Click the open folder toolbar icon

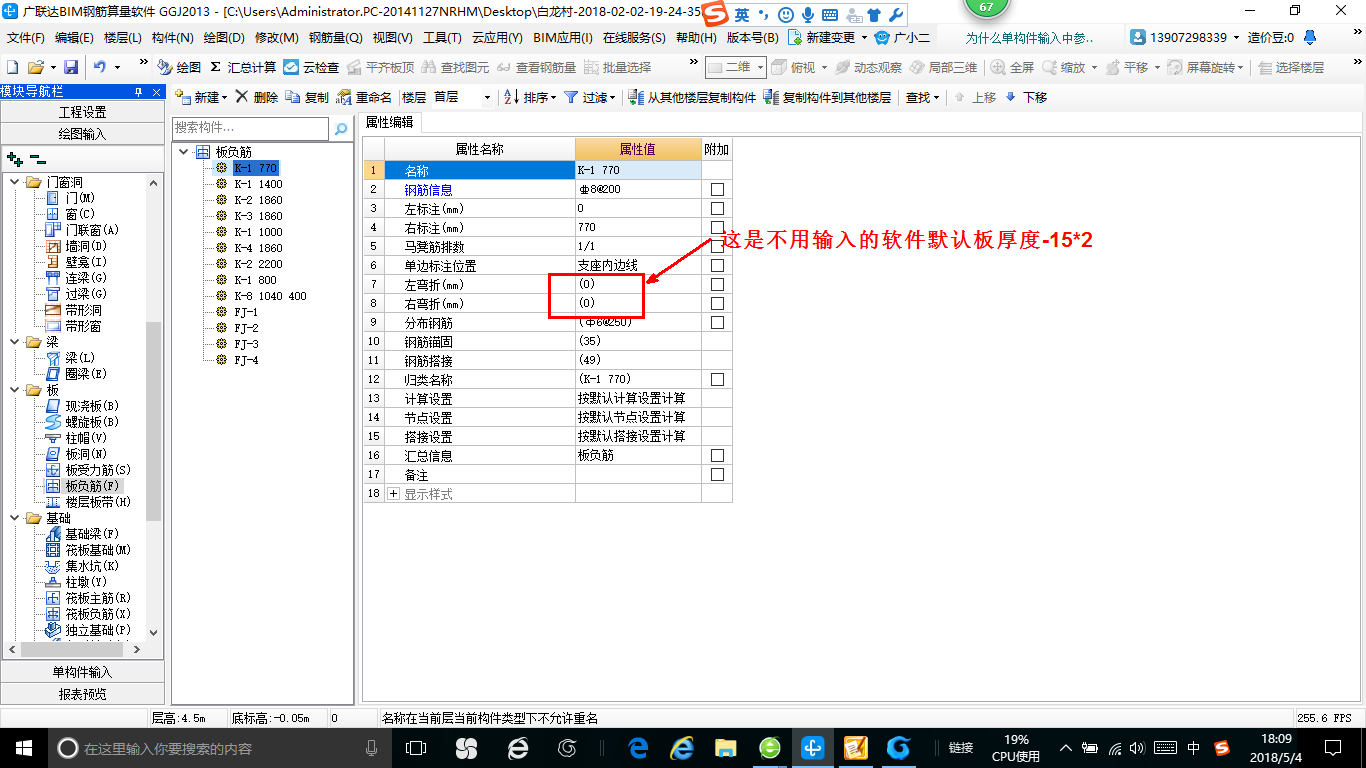pyautogui.click(x=35, y=67)
